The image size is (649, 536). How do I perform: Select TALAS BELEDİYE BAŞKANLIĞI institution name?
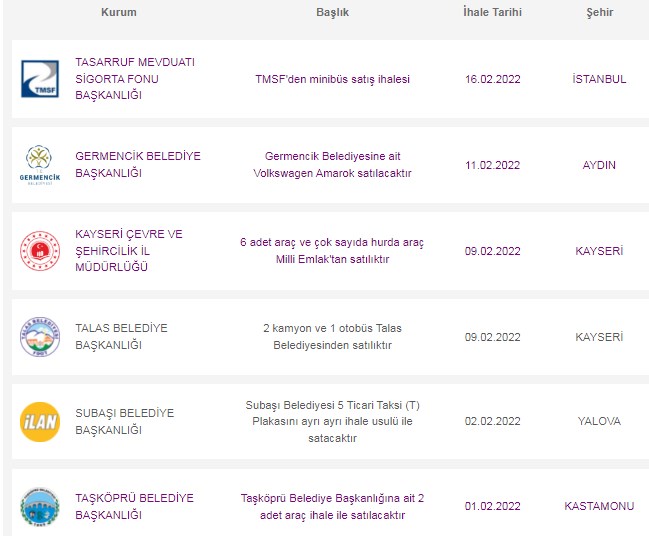pos(121,337)
